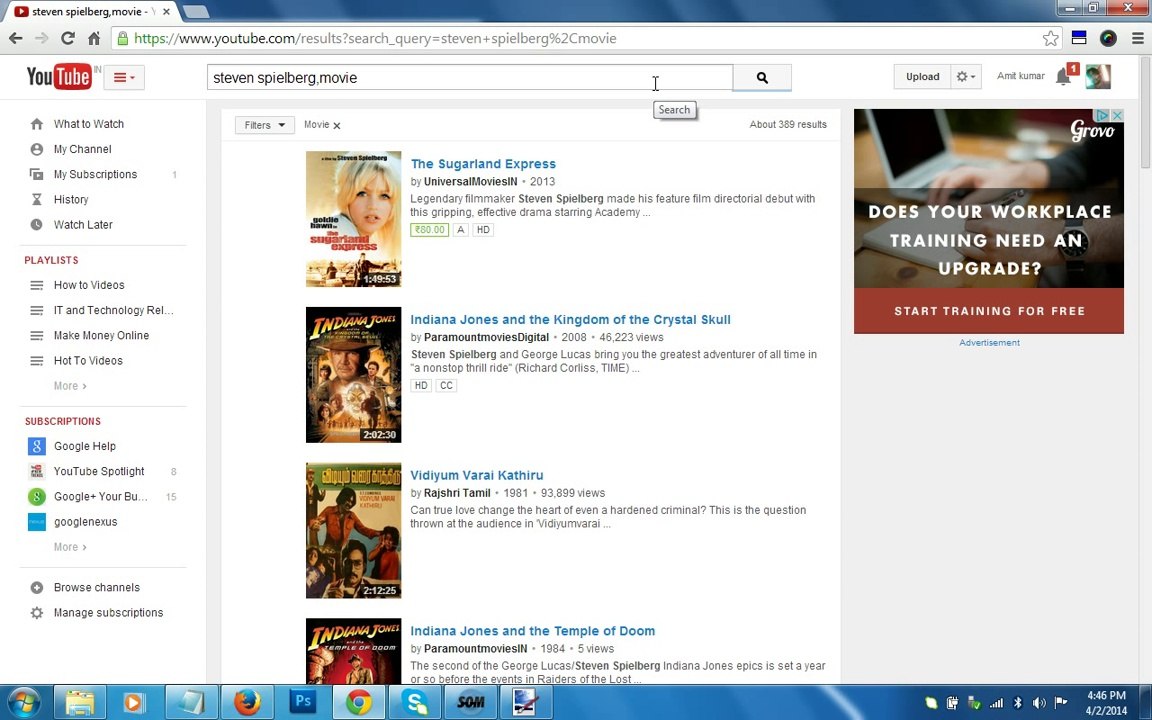
Task: Click the Amit kumar profile avatar
Action: [x=1098, y=76]
